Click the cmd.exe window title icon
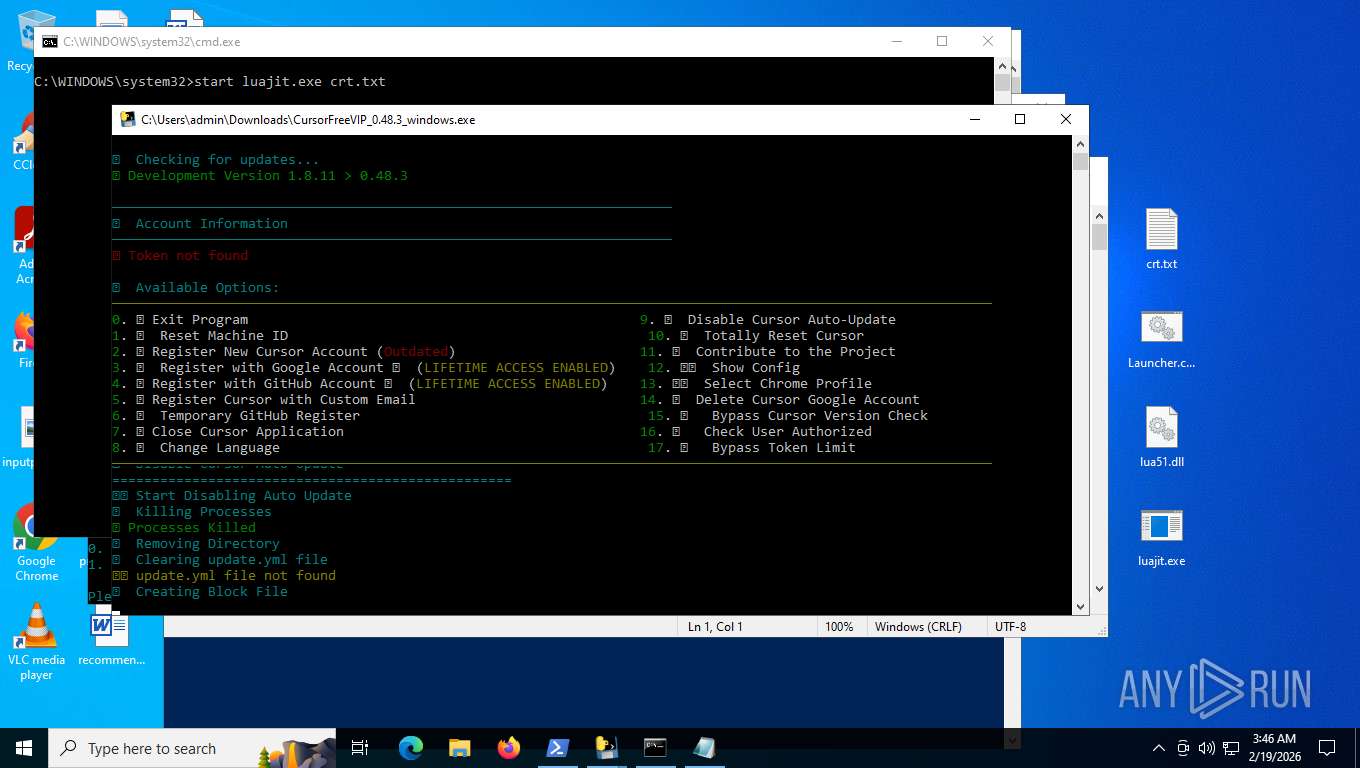The image size is (1360, 768). pyautogui.click(x=49, y=42)
